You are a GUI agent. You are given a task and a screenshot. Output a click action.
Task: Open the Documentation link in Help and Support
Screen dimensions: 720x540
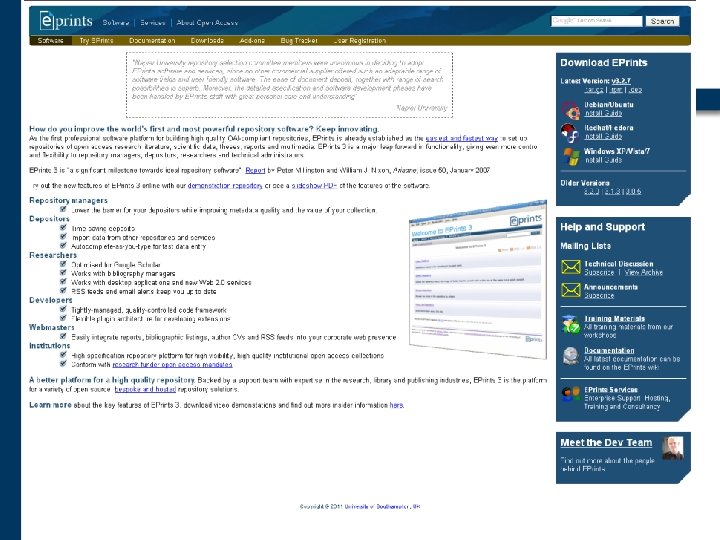point(609,350)
